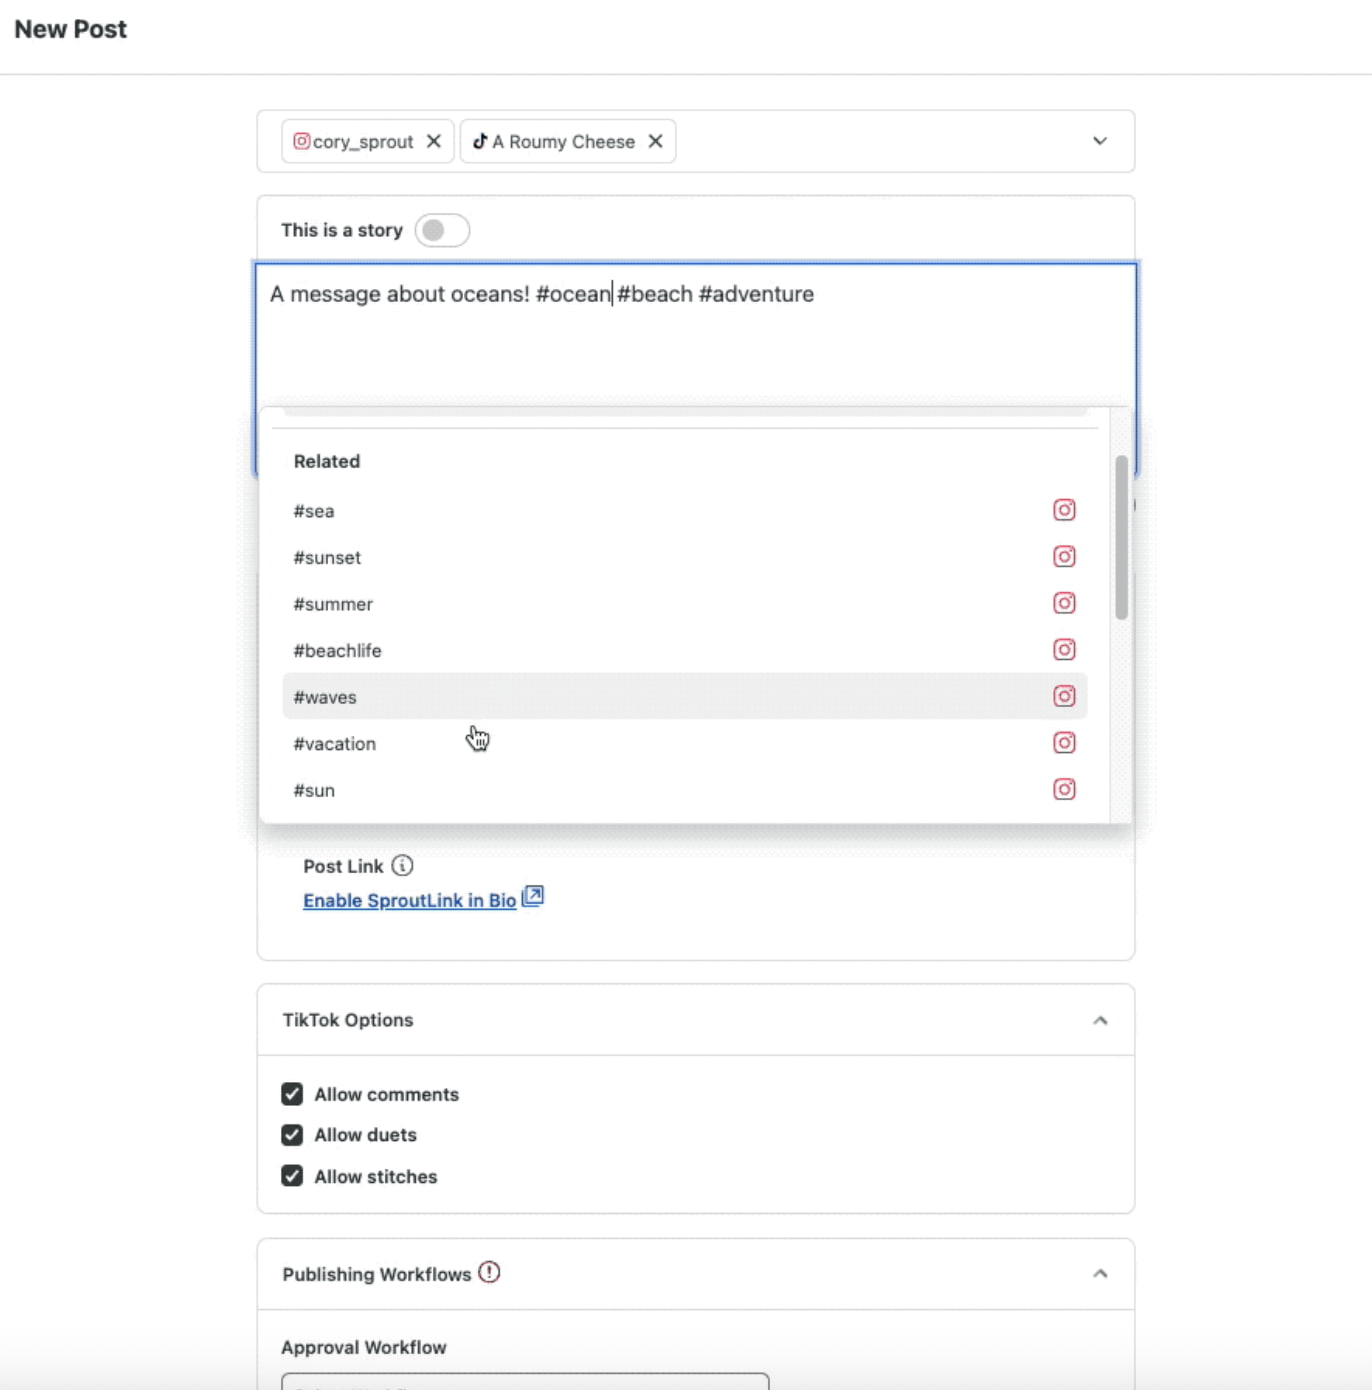Select the #summer hashtag suggestion
Viewport: 1372px width, 1390px height.
click(333, 604)
